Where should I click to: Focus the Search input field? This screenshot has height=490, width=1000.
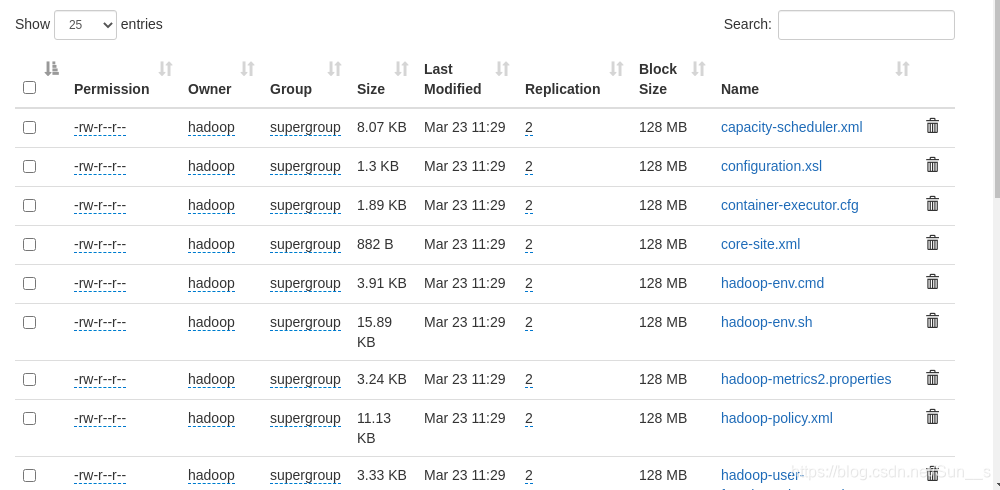point(866,25)
